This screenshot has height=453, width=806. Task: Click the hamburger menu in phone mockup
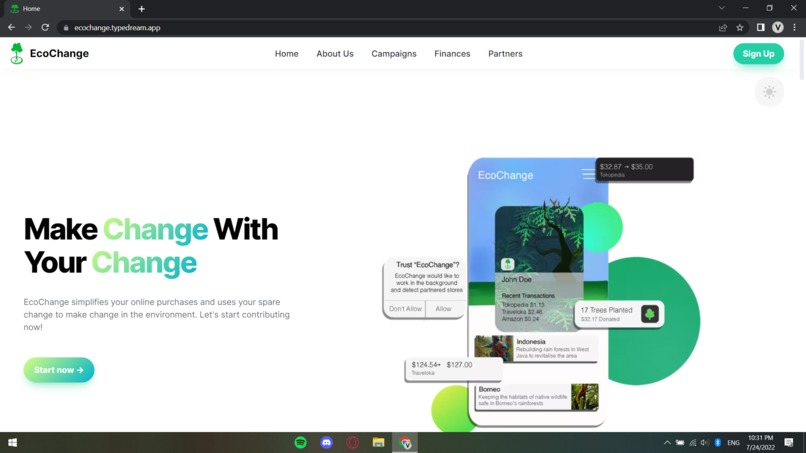(x=588, y=174)
